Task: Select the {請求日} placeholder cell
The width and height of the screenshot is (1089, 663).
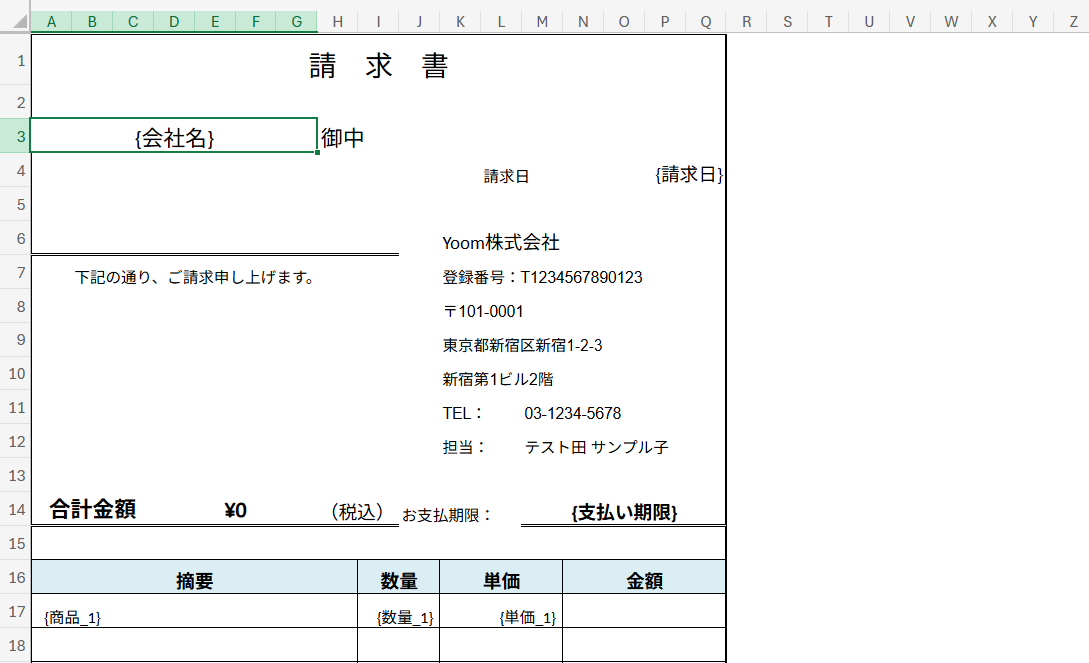Action: [x=688, y=175]
